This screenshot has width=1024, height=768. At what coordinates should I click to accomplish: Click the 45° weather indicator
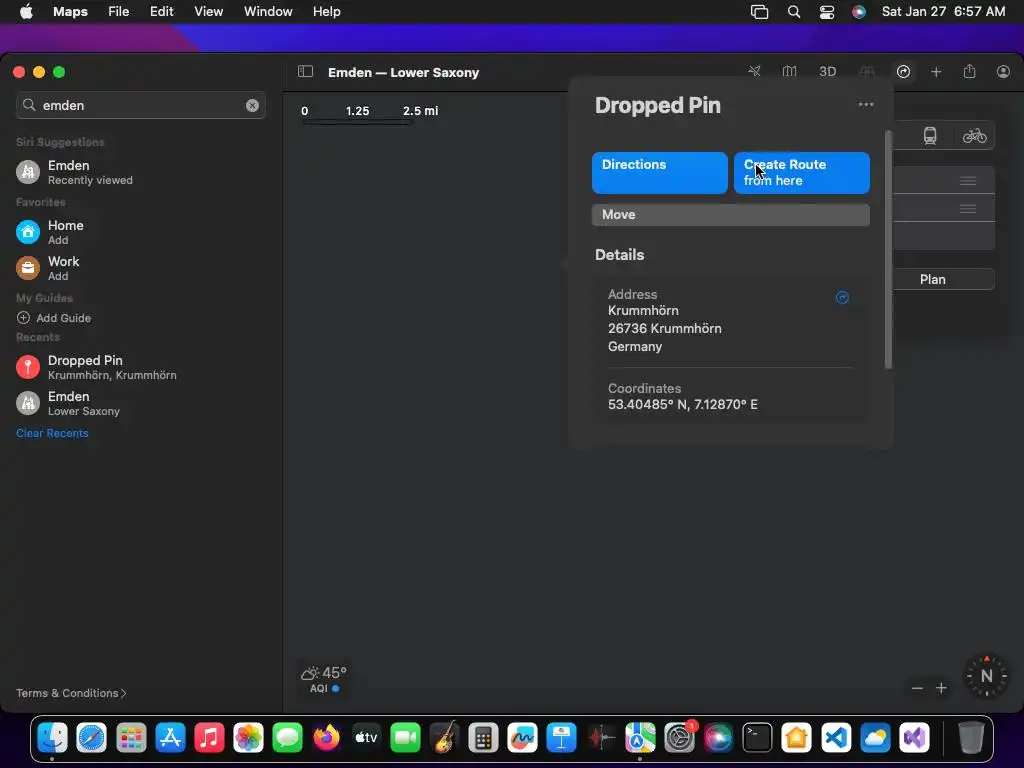324,673
